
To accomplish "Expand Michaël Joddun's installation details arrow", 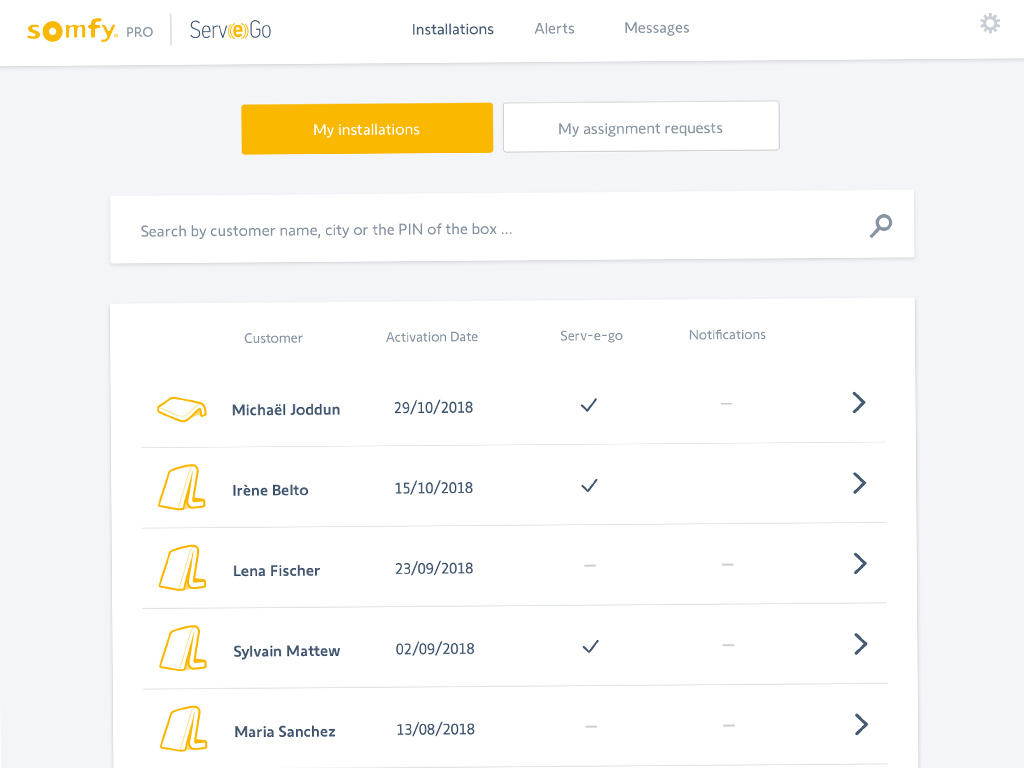I will tap(858, 403).
